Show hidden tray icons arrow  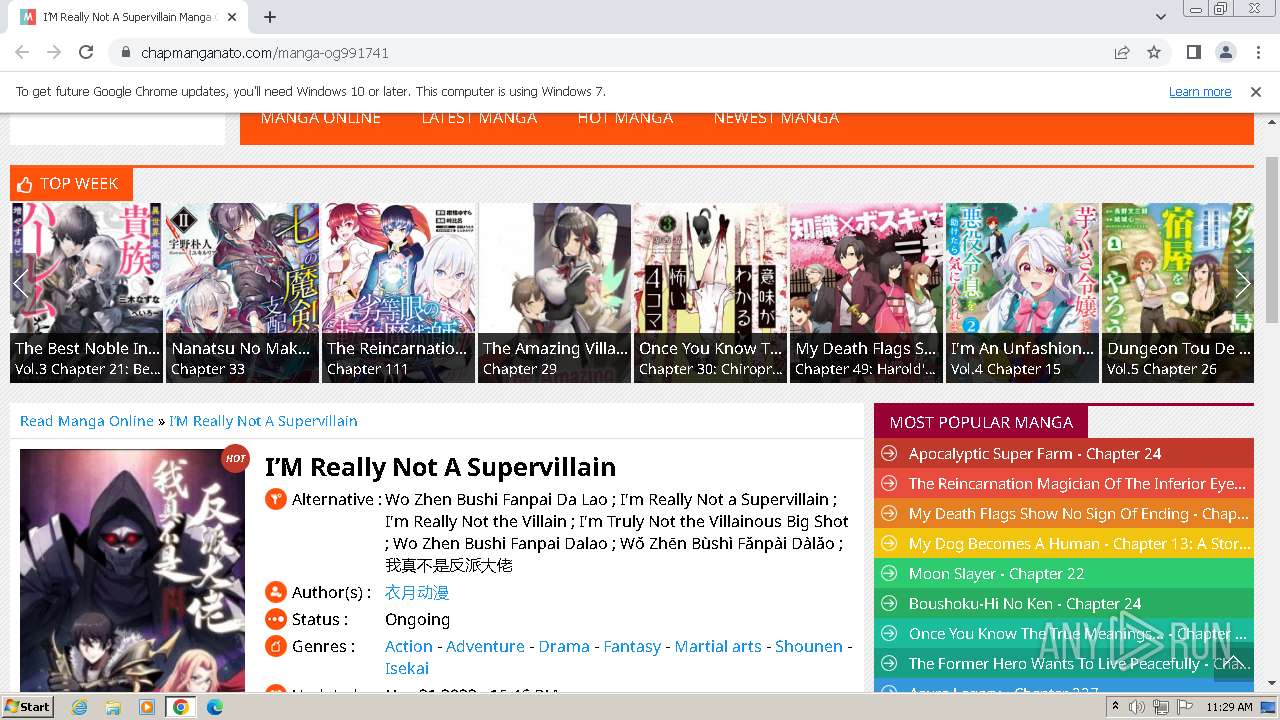(x=1115, y=707)
